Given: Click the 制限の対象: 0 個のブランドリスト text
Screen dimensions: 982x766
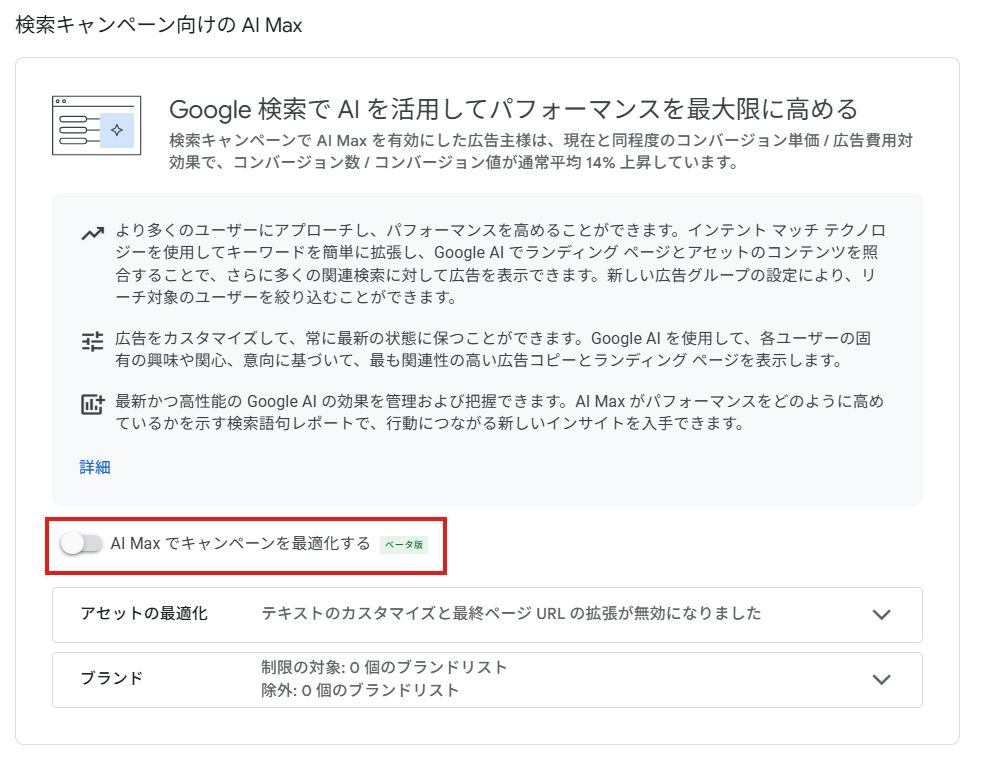Looking at the screenshot, I should point(384,667).
